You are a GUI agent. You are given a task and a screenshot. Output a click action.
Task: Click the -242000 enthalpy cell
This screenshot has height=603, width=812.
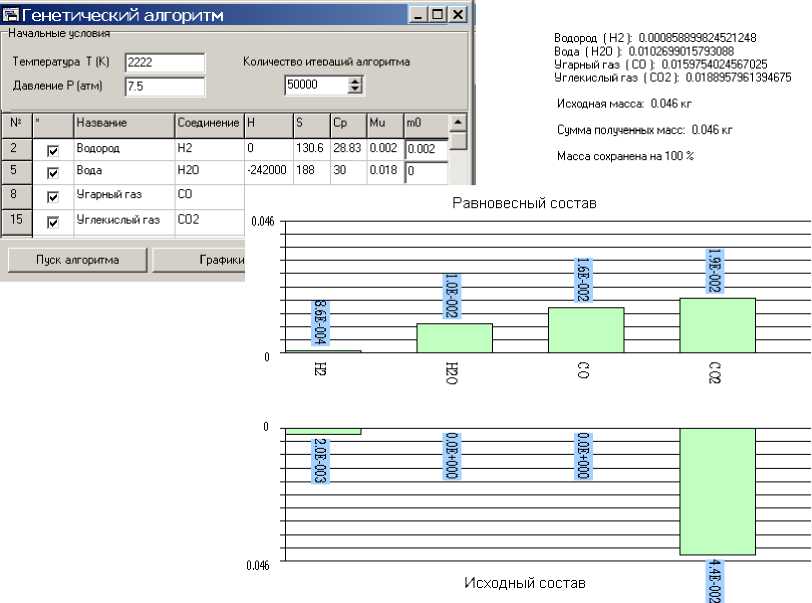[x=269, y=171]
